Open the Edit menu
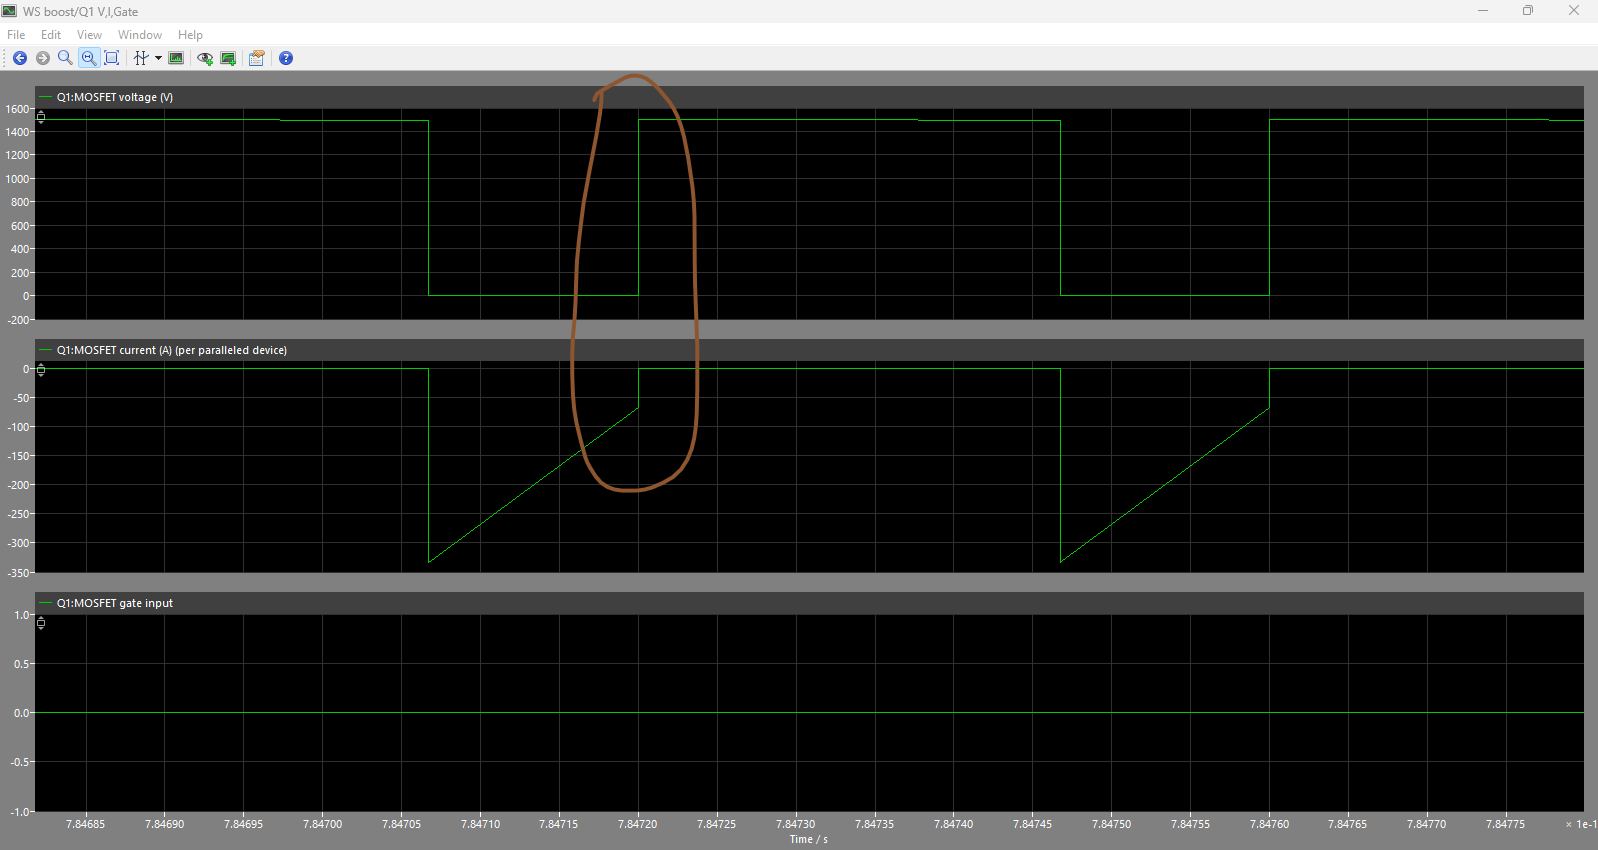Viewport: 1598px width, 850px height. [x=51, y=34]
